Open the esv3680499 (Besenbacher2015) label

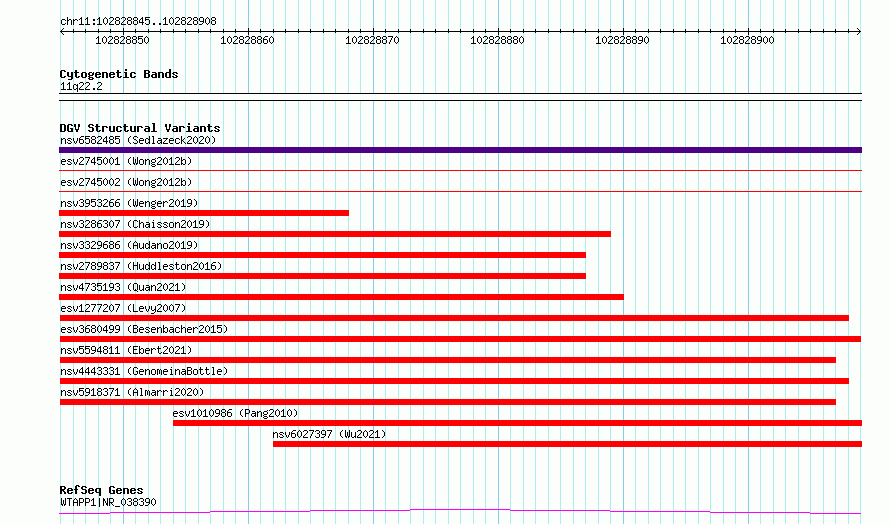(x=144, y=329)
